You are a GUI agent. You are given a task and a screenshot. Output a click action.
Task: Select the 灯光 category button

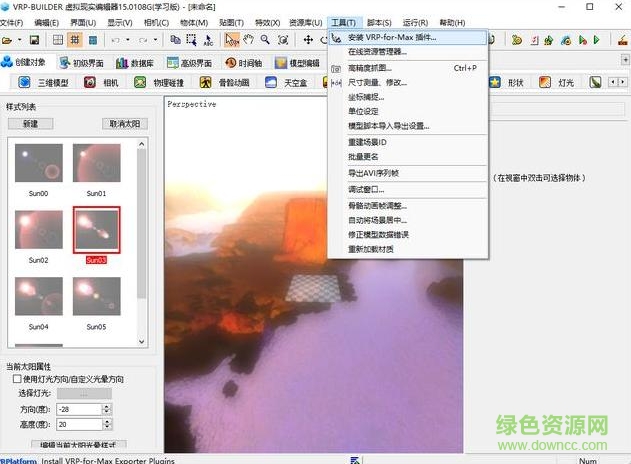[x=557, y=82]
